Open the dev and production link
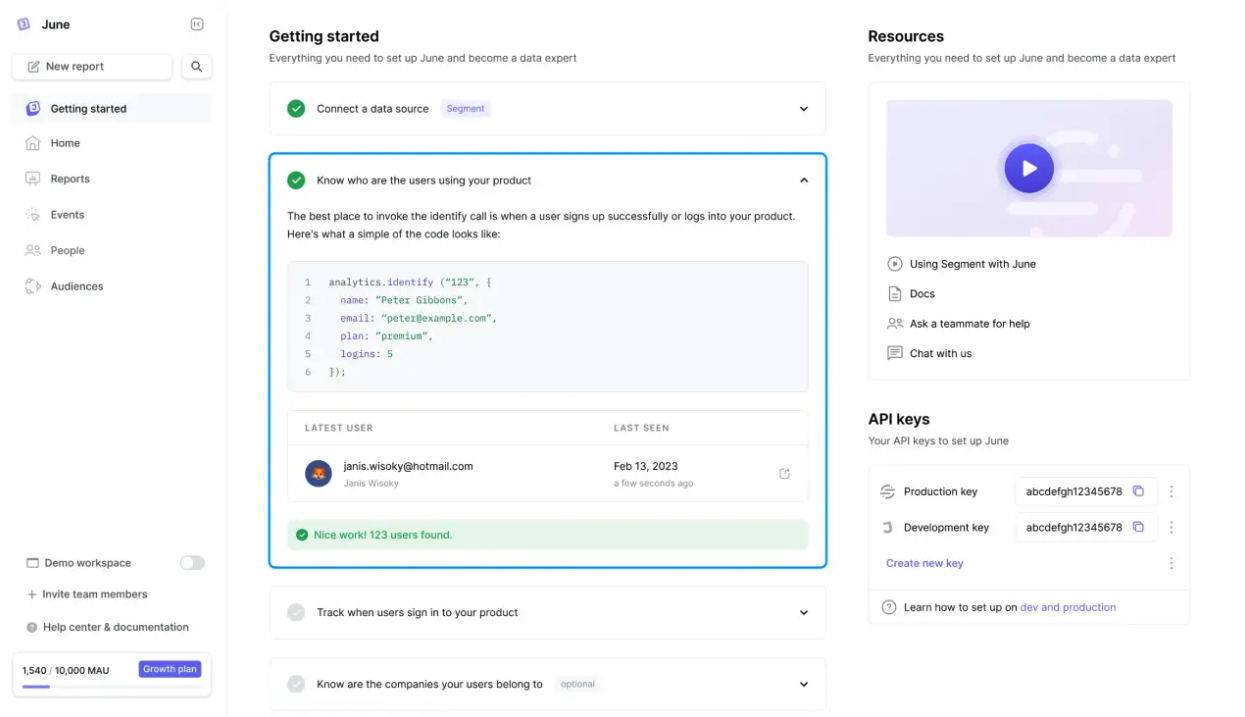The image size is (1245, 717). pos(1067,607)
